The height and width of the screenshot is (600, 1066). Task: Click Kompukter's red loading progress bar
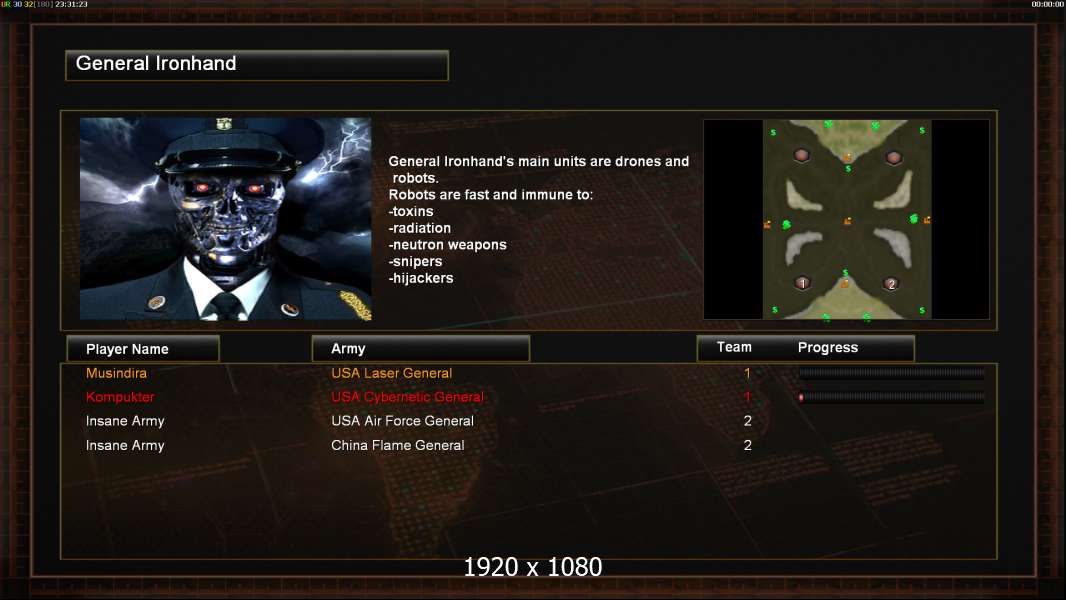pos(891,397)
